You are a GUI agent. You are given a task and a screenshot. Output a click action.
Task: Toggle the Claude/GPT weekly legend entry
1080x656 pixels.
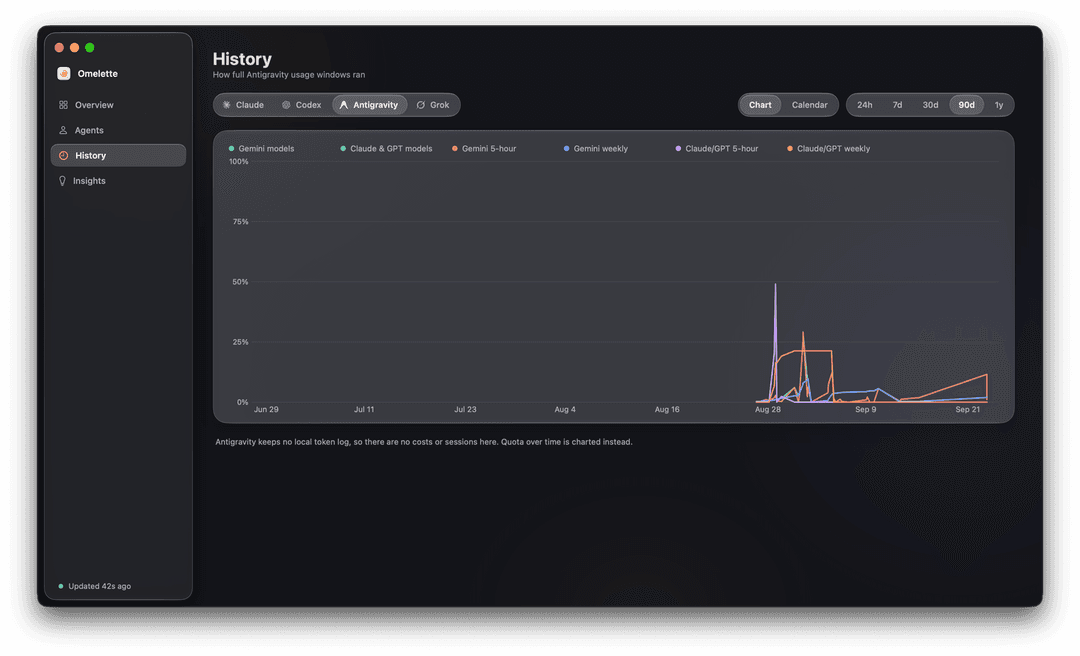pos(829,149)
